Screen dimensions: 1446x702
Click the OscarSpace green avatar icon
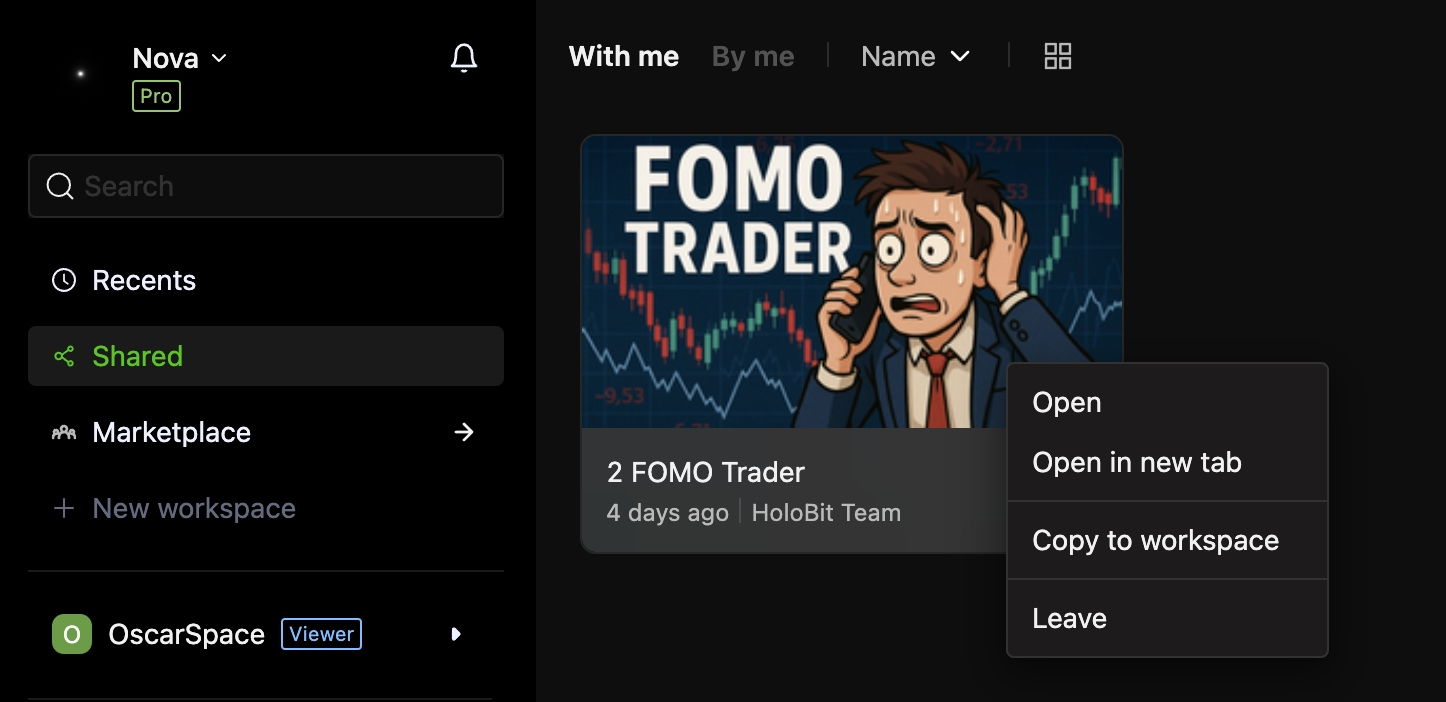(x=72, y=634)
